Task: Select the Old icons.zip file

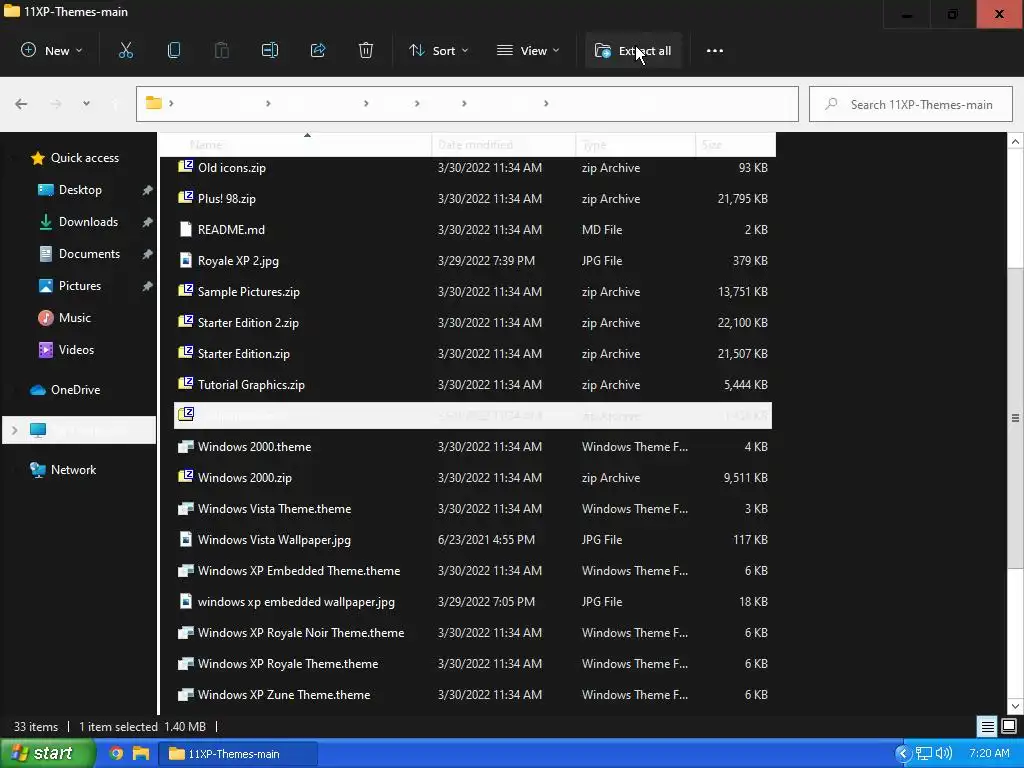Action: point(473,168)
